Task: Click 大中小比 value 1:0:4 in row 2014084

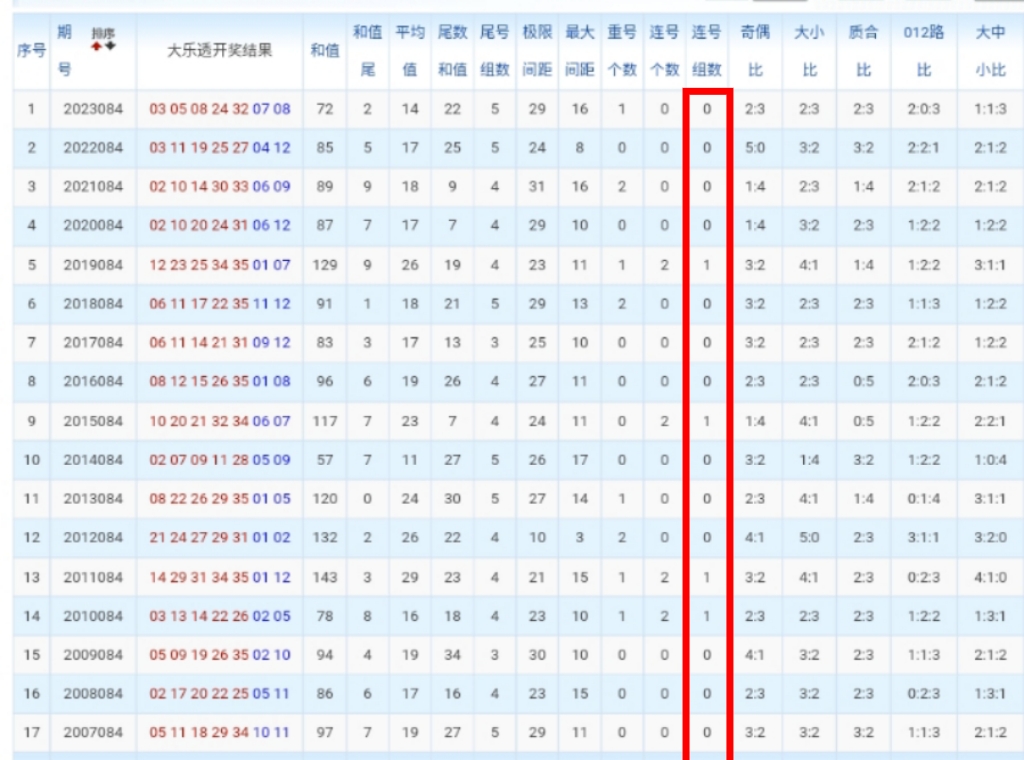Action: (x=990, y=460)
